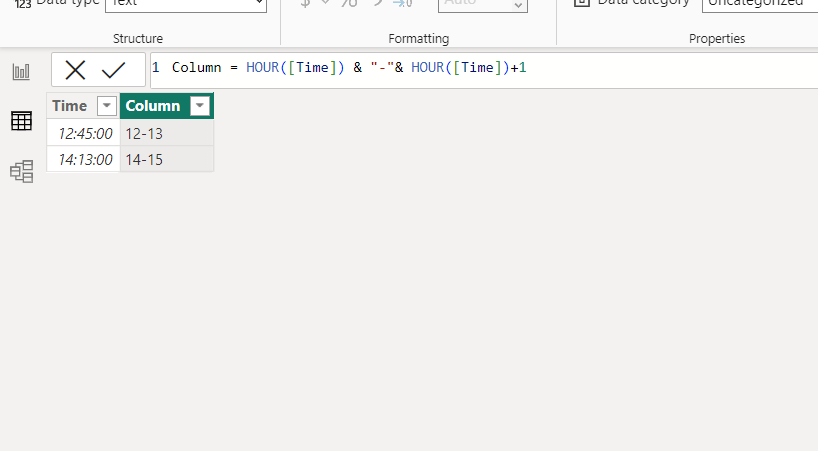Viewport: 818px width, 451px height.
Task: Open the Column header filter dropdown
Action: (x=200, y=106)
